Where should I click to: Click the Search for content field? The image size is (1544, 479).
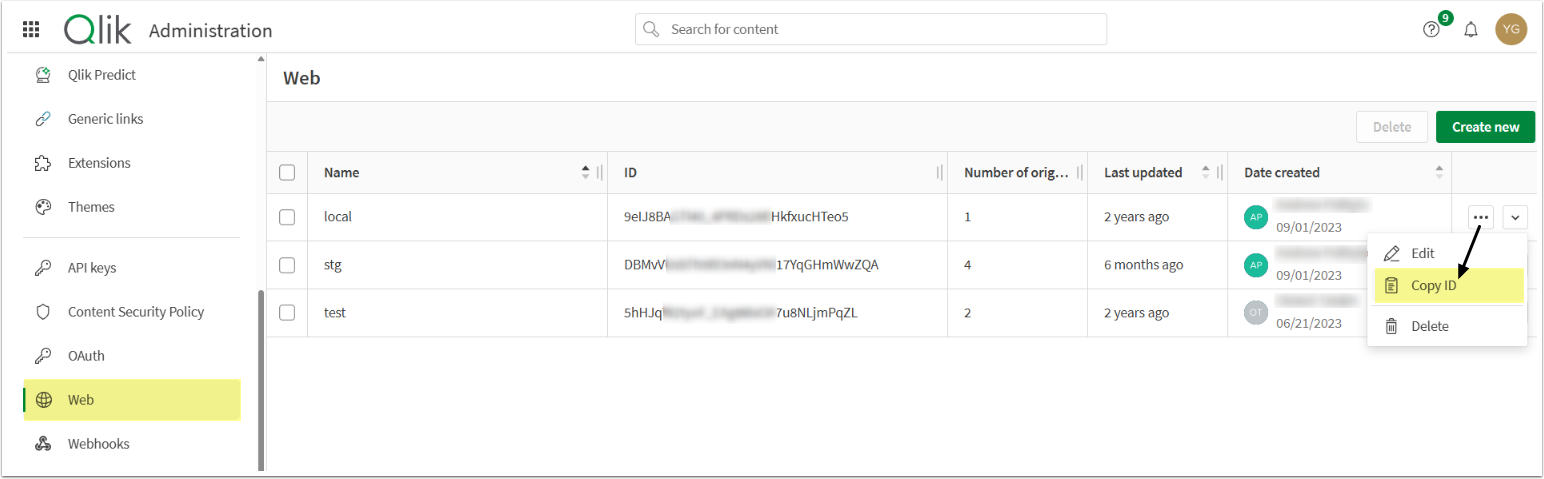[870, 29]
